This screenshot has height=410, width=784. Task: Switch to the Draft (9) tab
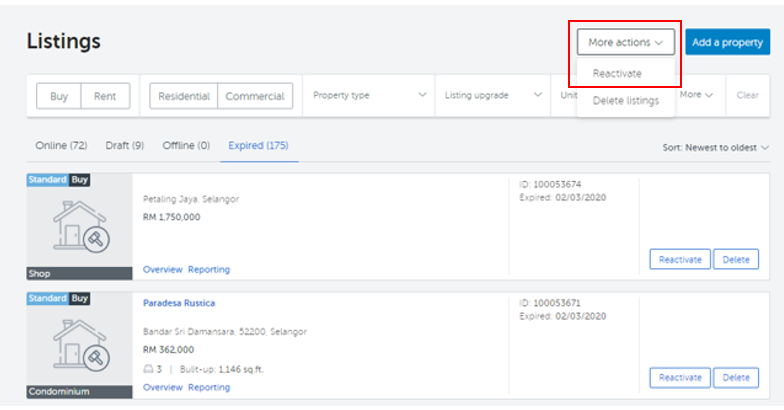click(124, 146)
